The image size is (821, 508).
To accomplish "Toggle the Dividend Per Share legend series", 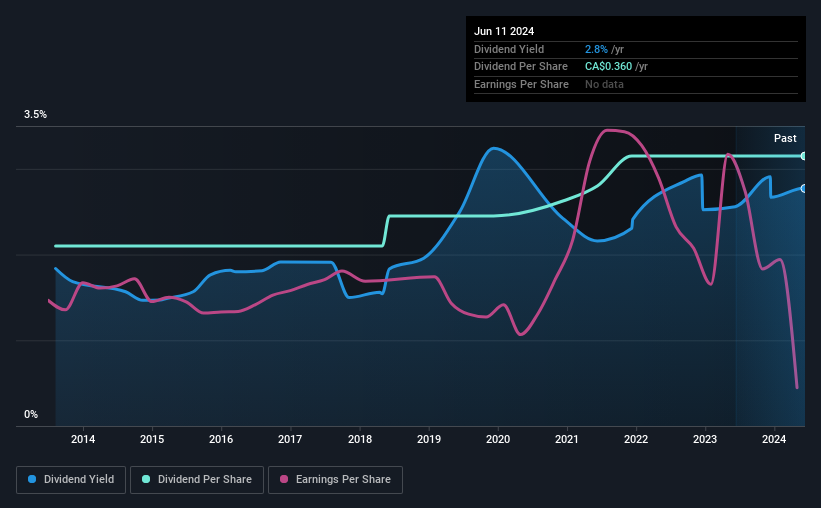I will [x=197, y=480].
